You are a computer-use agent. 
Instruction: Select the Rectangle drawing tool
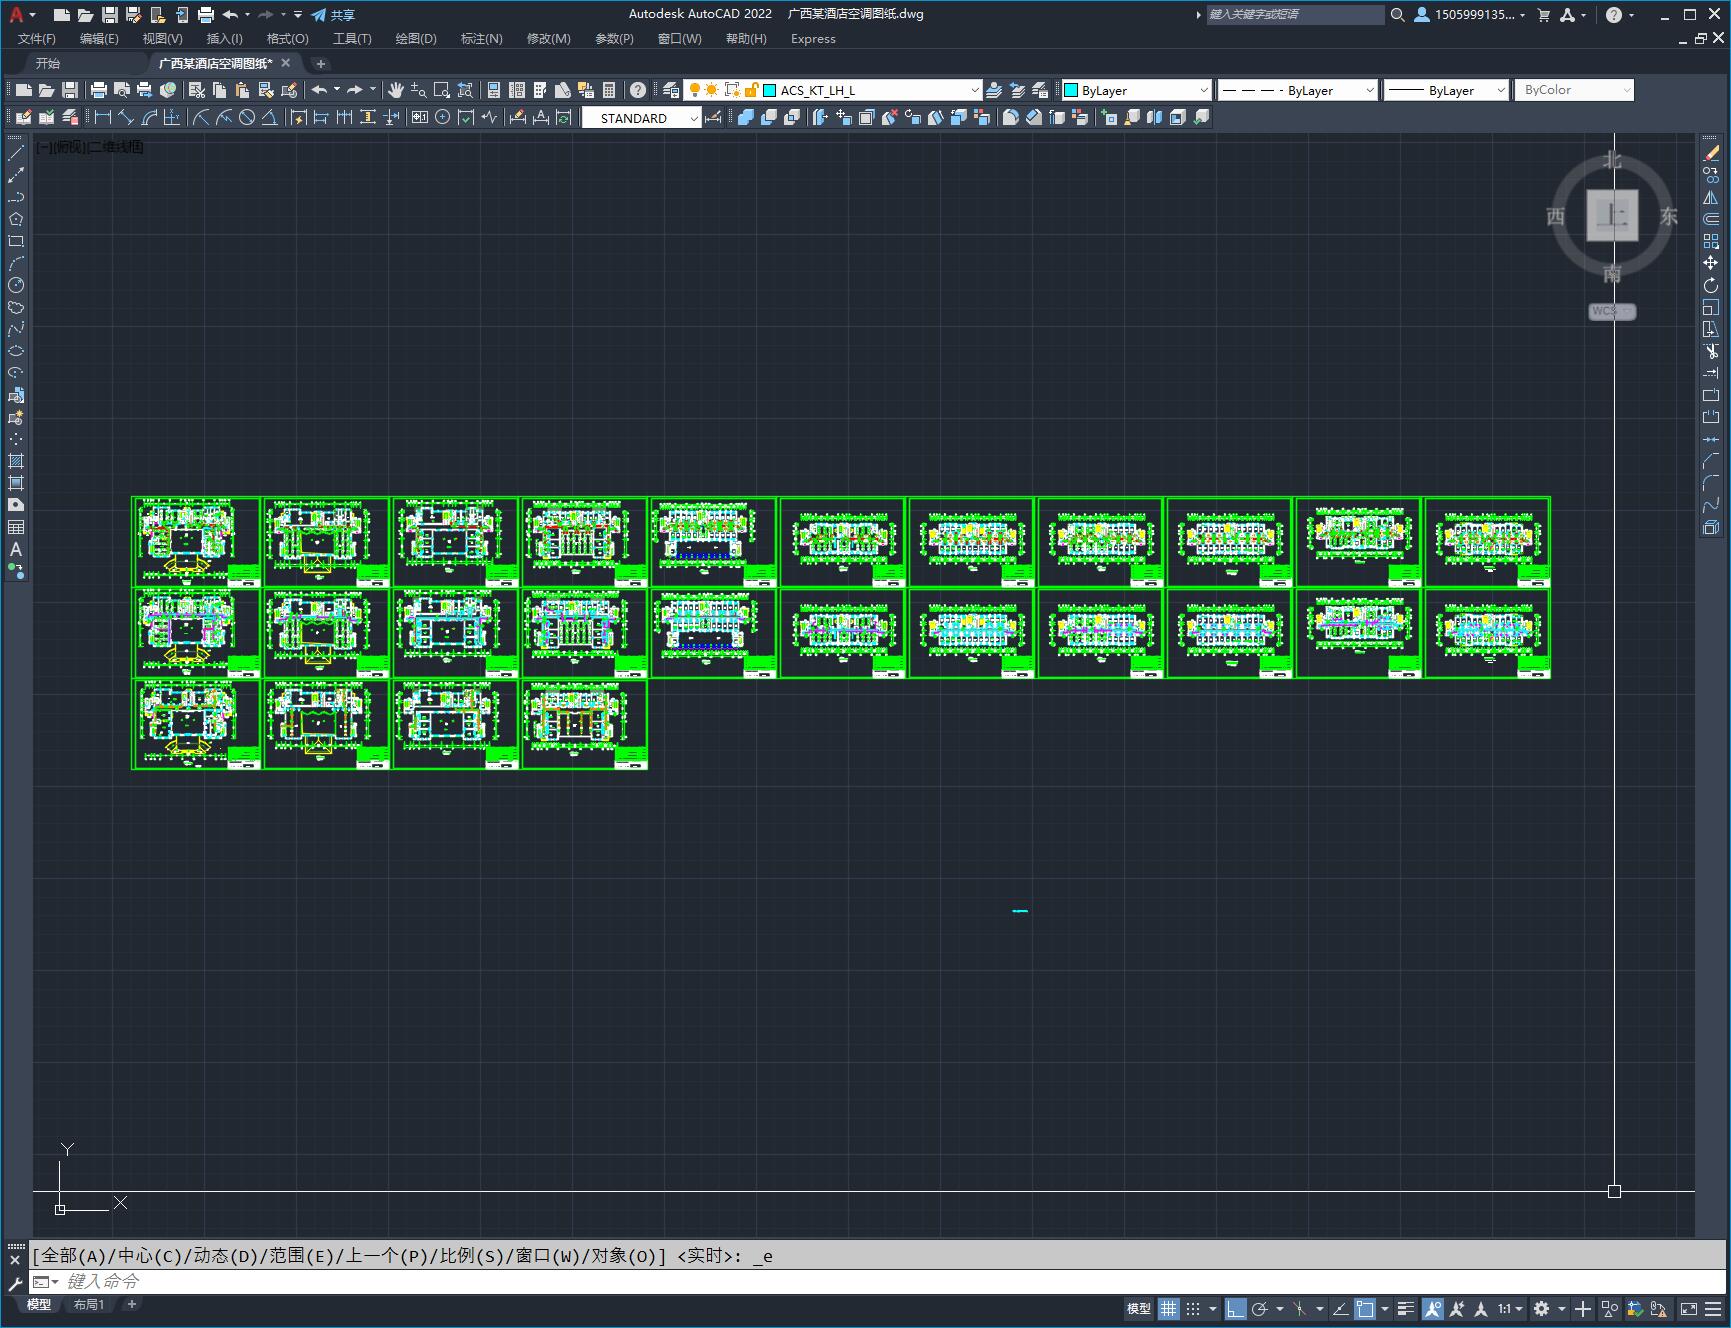coord(16,241)
